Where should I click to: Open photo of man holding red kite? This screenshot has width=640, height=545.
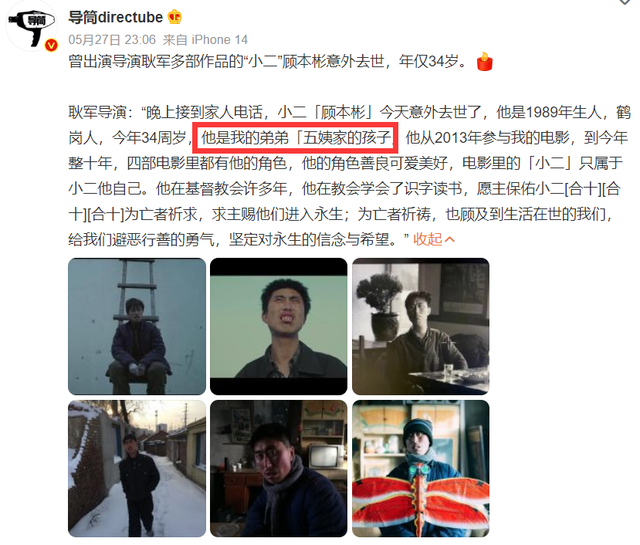coord(420,468)
